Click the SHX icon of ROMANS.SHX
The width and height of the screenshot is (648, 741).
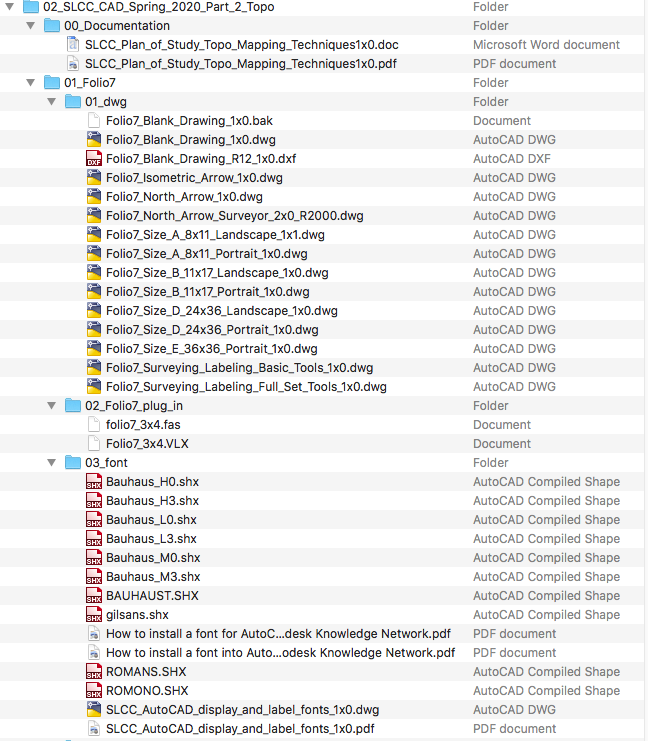tap(94, 672)
